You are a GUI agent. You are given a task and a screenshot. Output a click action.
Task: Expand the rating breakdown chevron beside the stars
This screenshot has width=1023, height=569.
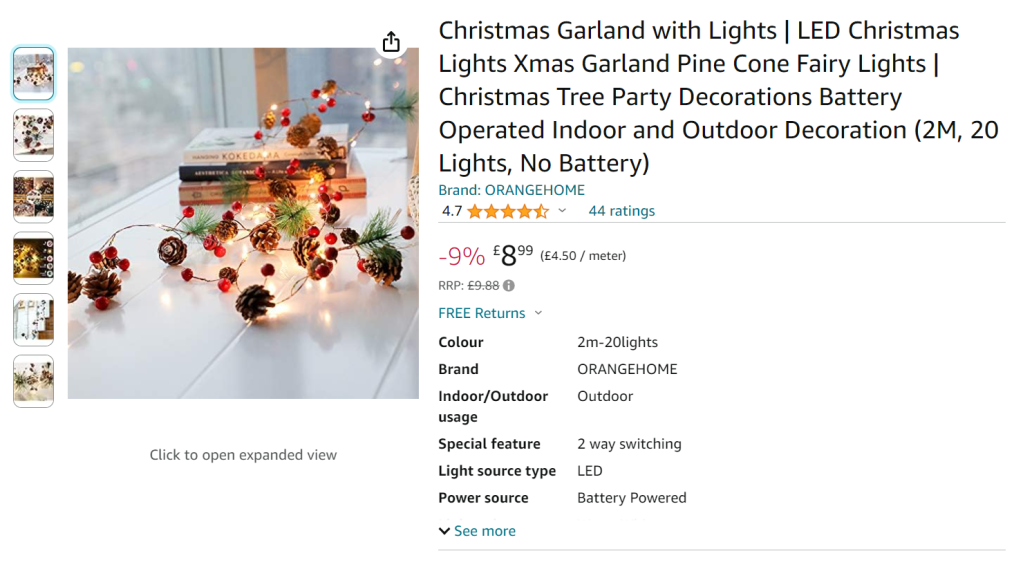[x=562, y=211]
